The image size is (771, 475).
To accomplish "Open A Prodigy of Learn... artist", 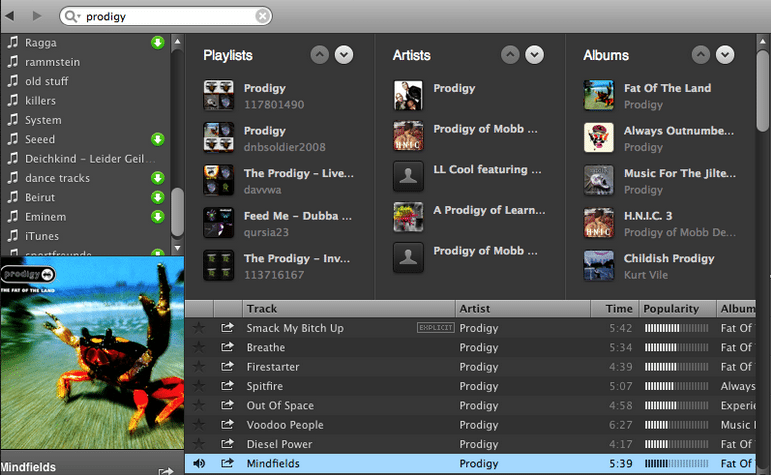I will click(x=489, y=210).
